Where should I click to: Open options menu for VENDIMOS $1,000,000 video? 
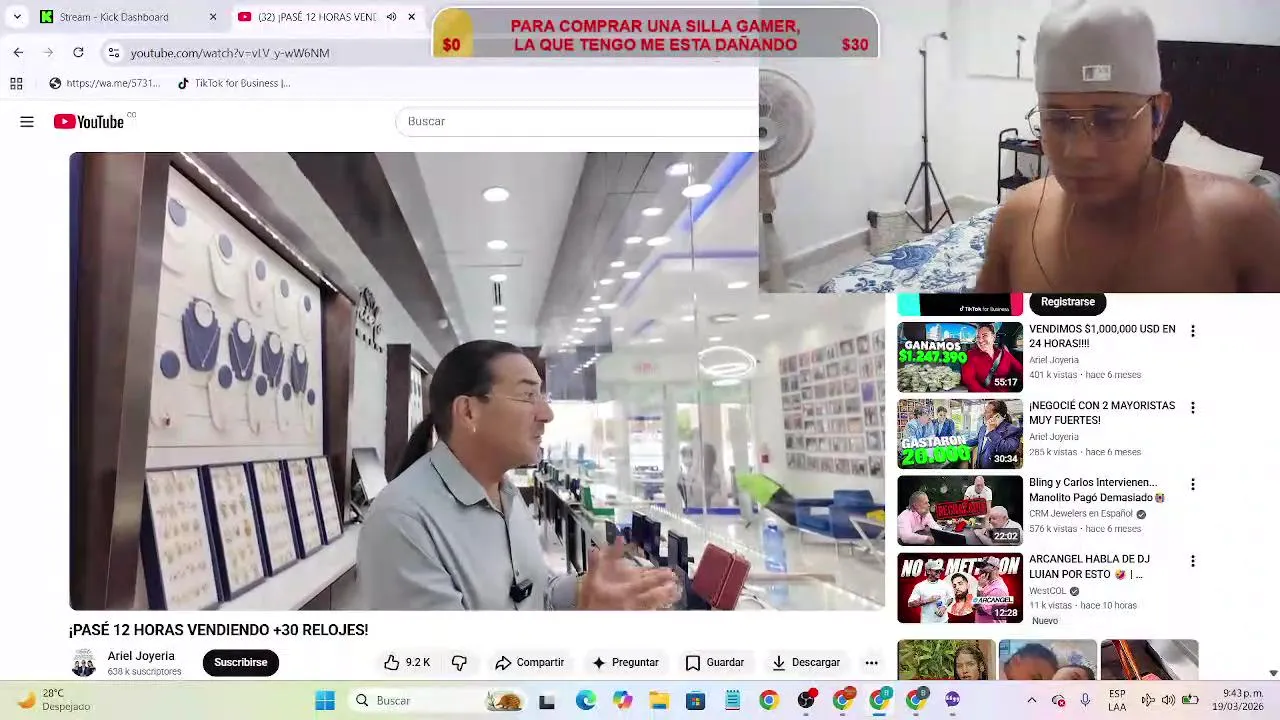point(1192,331)
